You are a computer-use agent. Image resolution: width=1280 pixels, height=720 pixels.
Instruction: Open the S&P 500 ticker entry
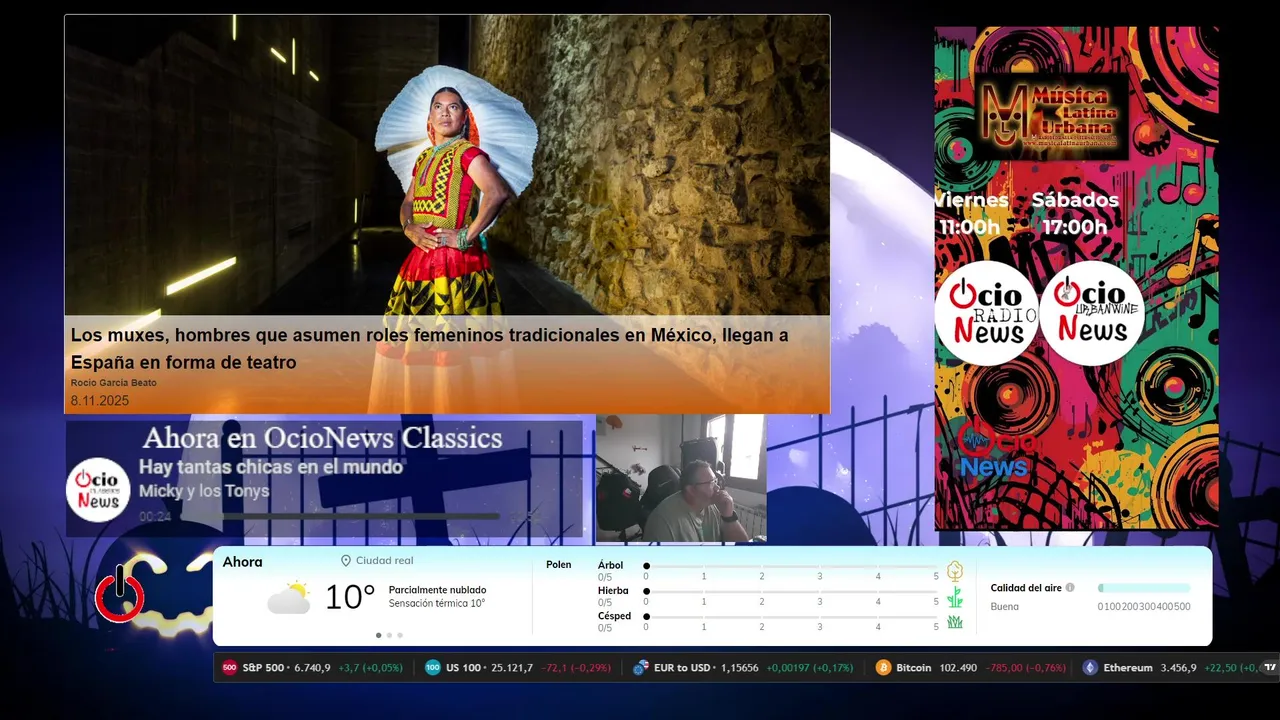click(x=312, y=667)
